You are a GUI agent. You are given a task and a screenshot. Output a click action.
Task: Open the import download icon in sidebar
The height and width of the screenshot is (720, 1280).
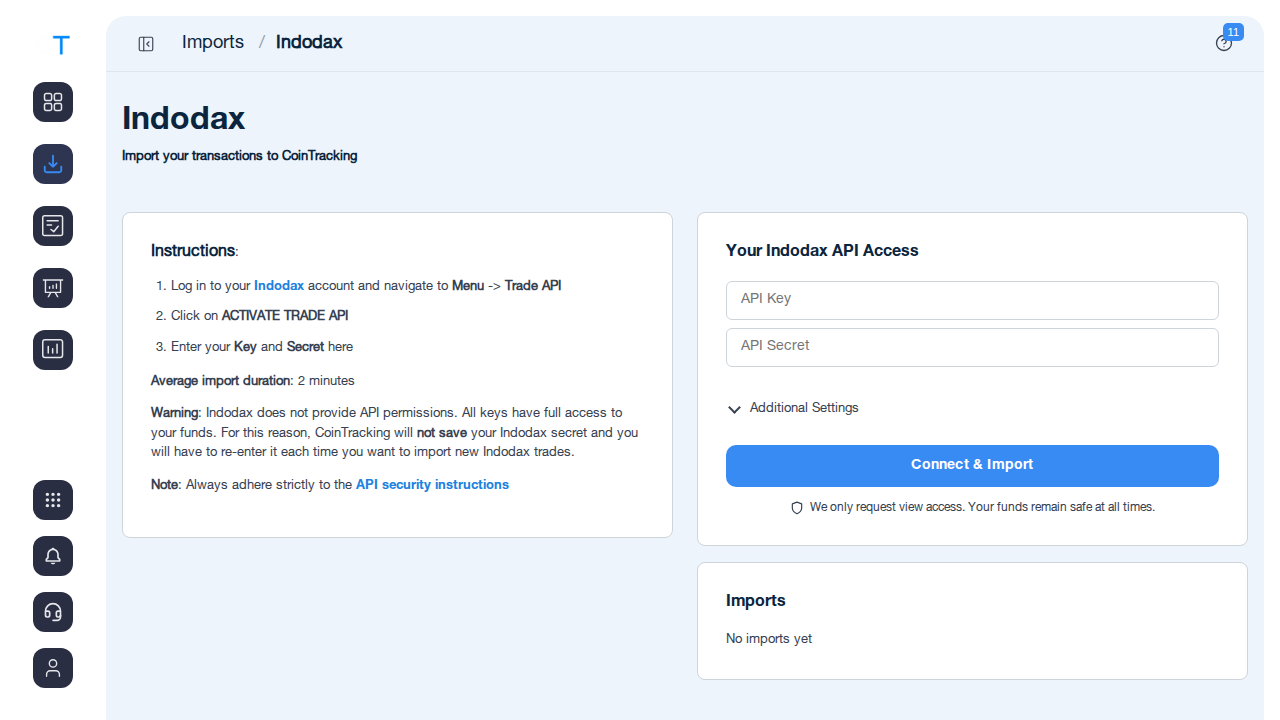pos(53,164)
